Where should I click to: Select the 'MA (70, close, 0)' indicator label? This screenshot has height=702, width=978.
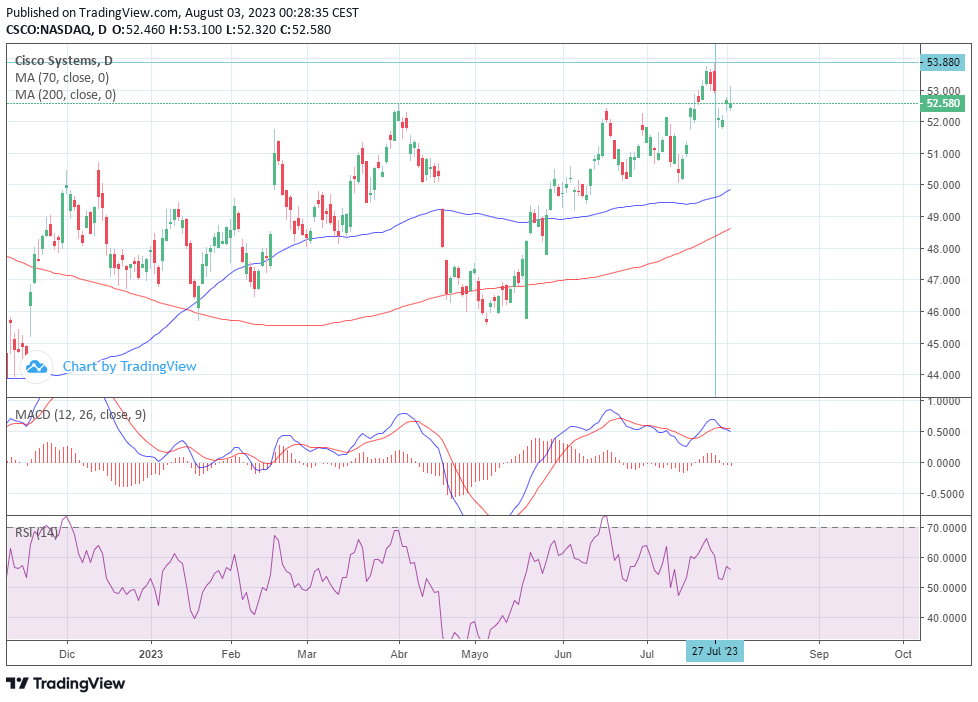point(62,78)
